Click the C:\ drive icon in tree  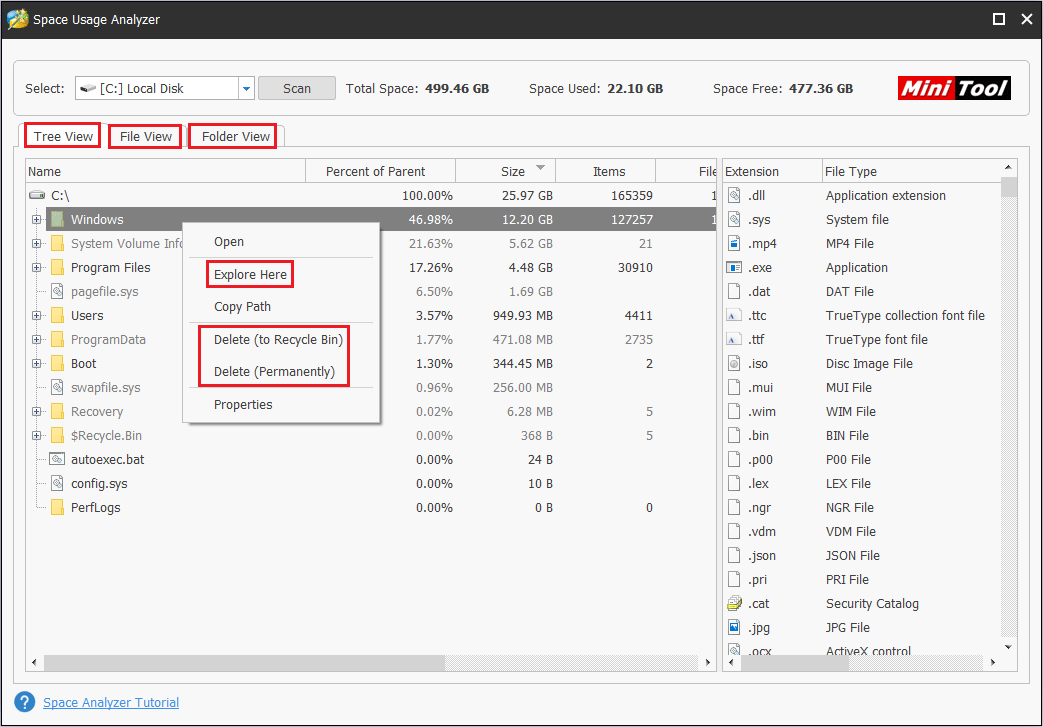coord(37,196)
